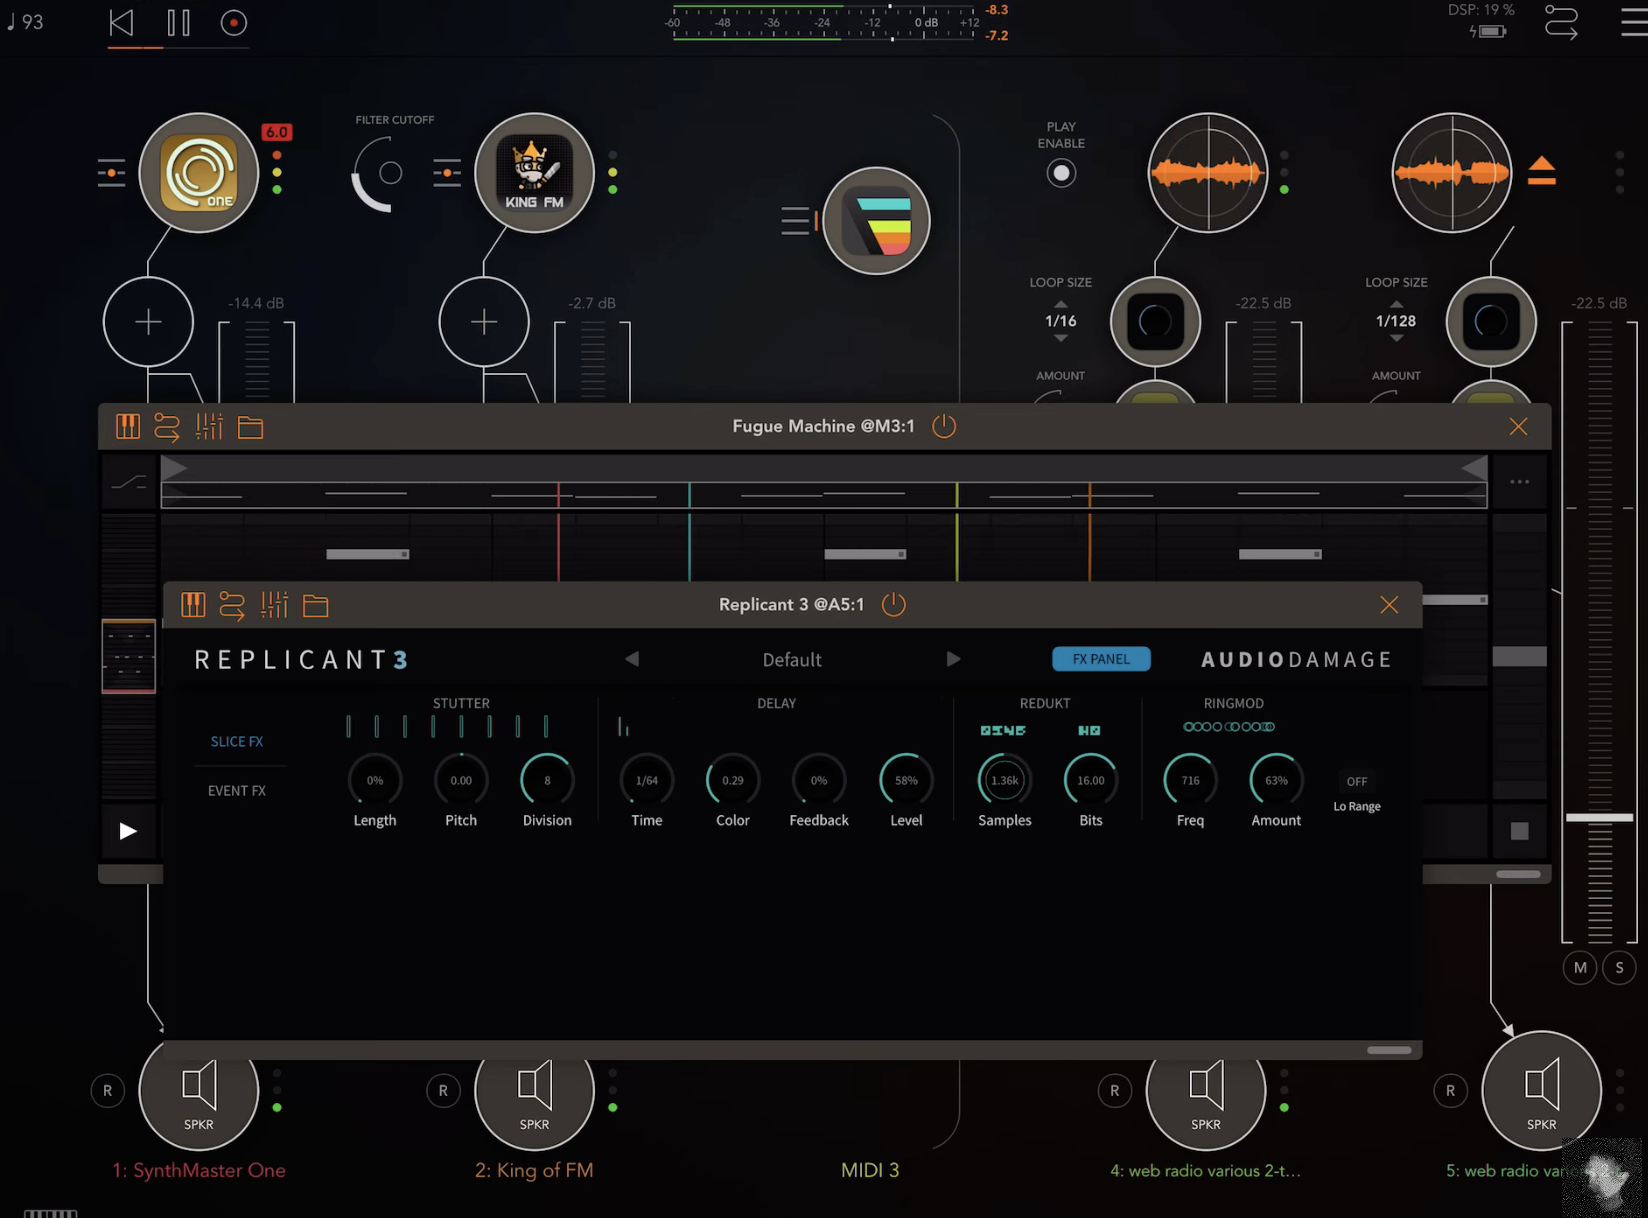Open the SynthMaster One plugin interface
Viewport: 1648px width, 1218px height.
click(199, 173)
